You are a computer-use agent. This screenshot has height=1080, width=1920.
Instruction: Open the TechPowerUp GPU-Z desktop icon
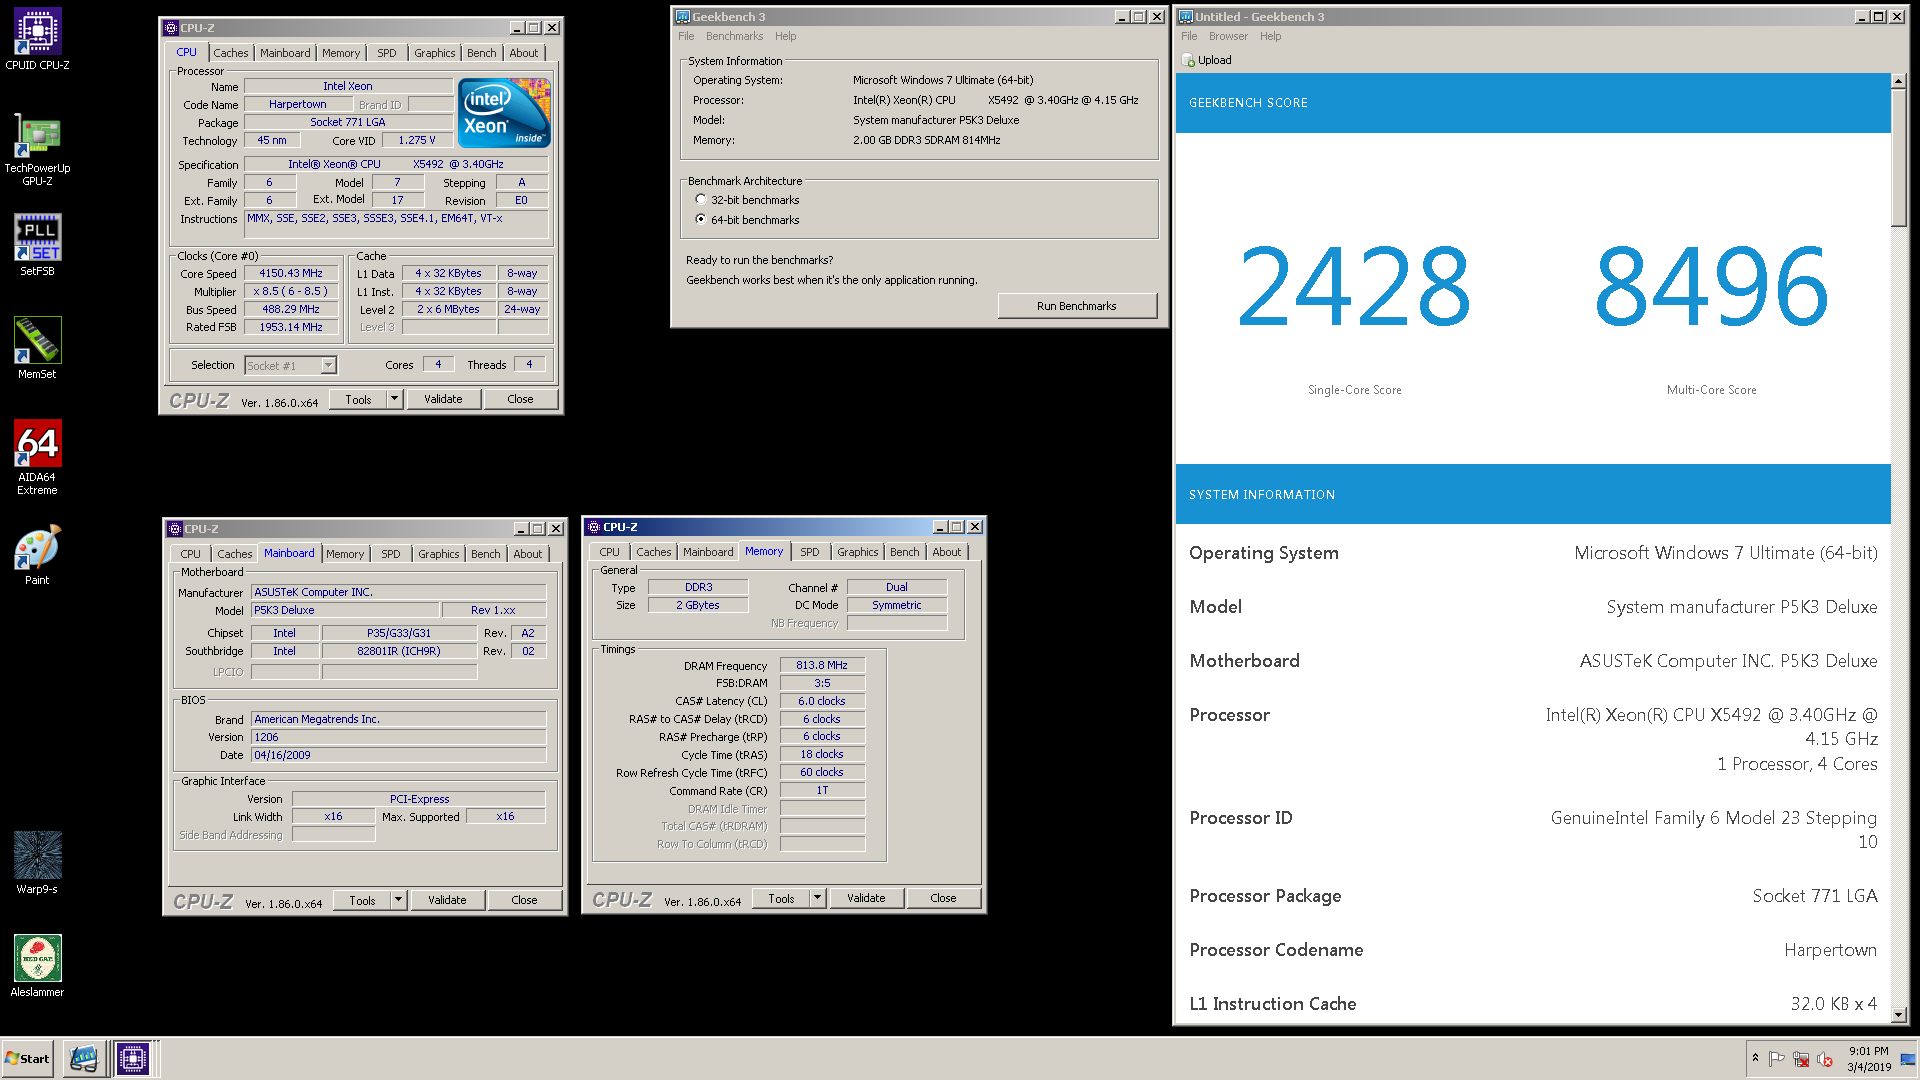[x=37, y=149]
